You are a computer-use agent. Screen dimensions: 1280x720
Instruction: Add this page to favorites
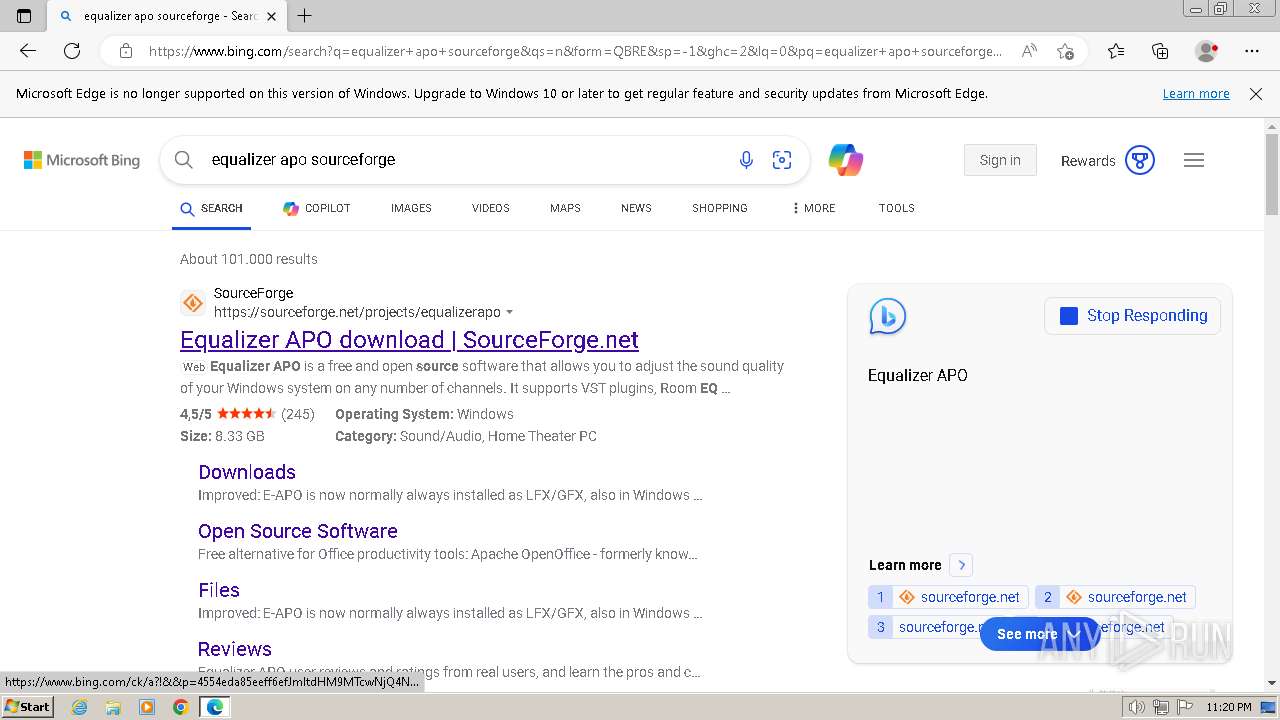point(1066,51)
